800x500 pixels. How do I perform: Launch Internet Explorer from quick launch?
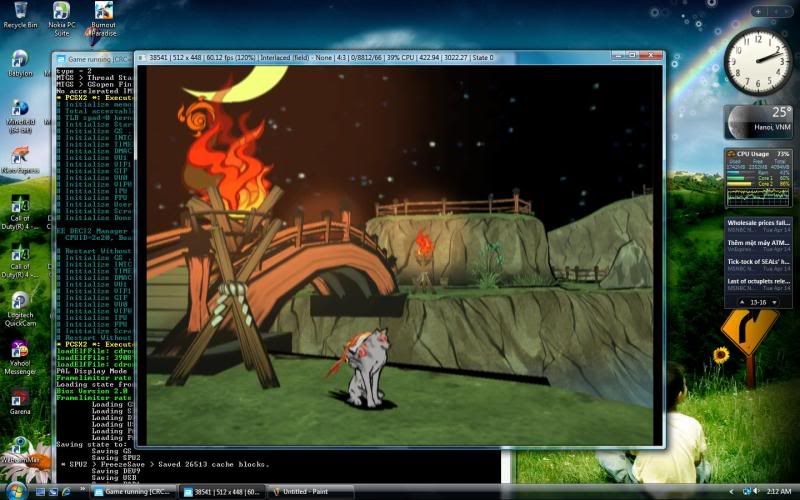[x=66, y=492]
